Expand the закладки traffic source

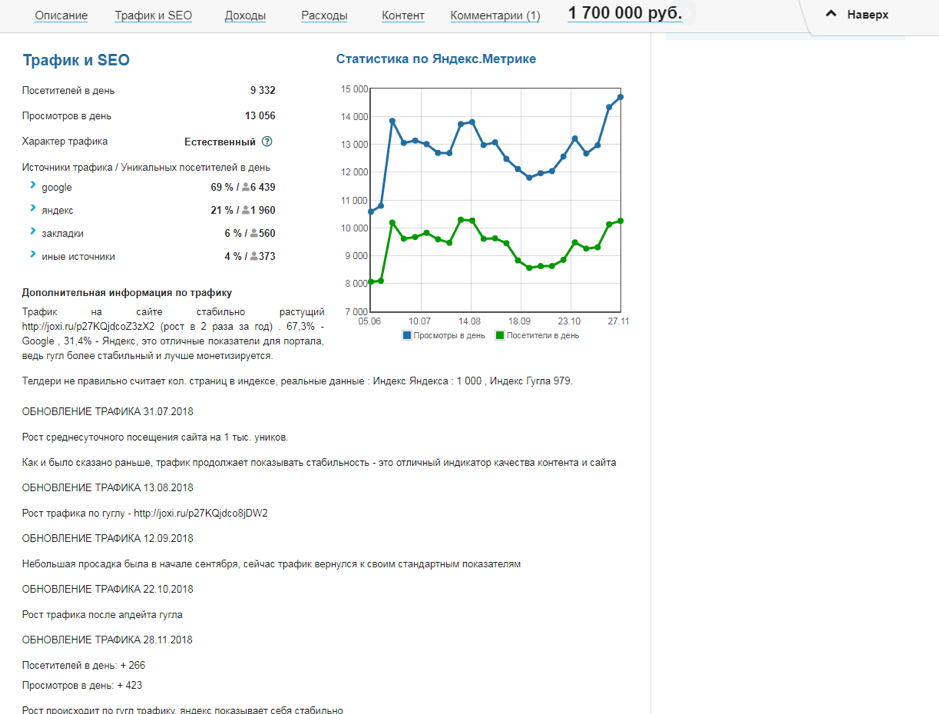[33, 231]
